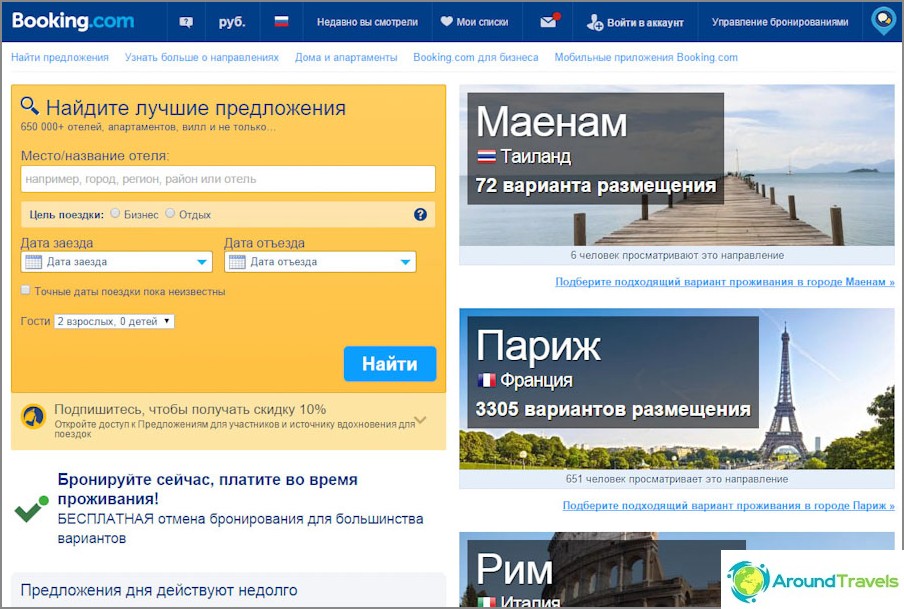This screenshot has height=609, width=904.
Task: Follow link to accommodation in Париж
Action: 729,505
